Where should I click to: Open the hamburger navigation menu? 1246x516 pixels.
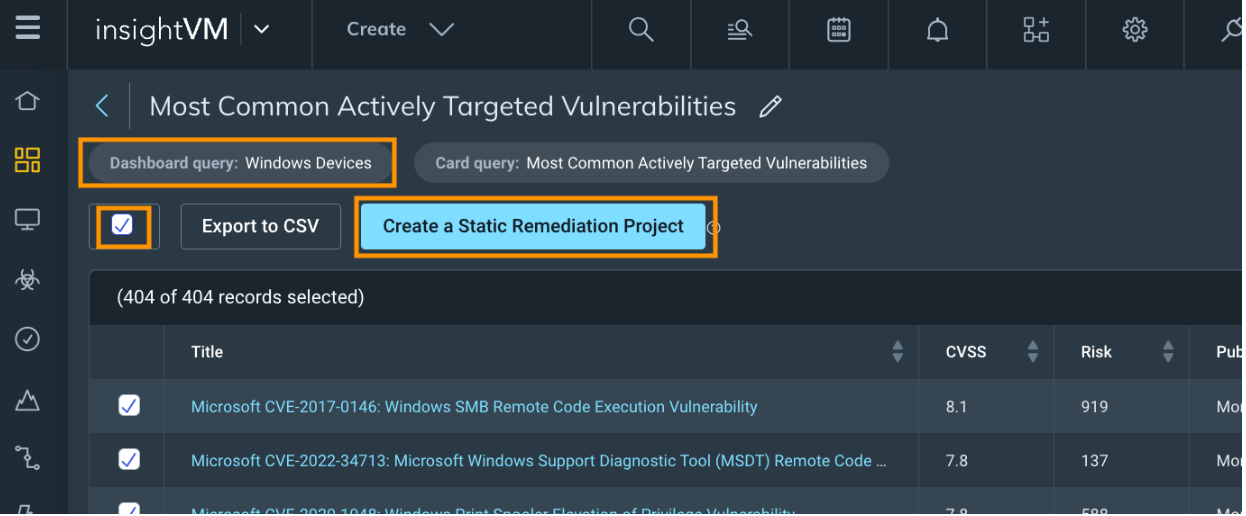[28, 28]
